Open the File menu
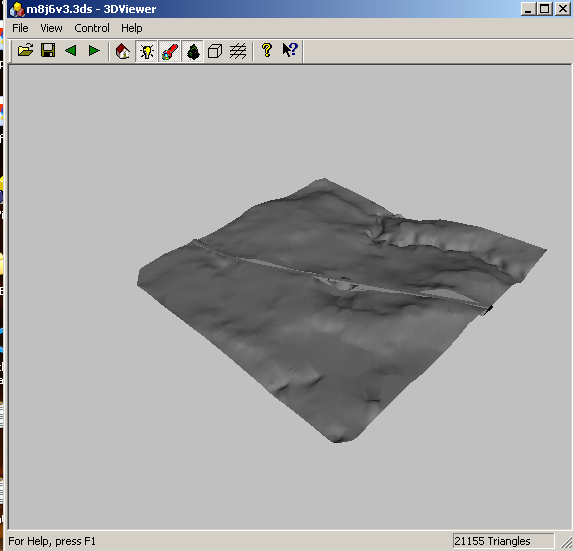 click(20, 28)
